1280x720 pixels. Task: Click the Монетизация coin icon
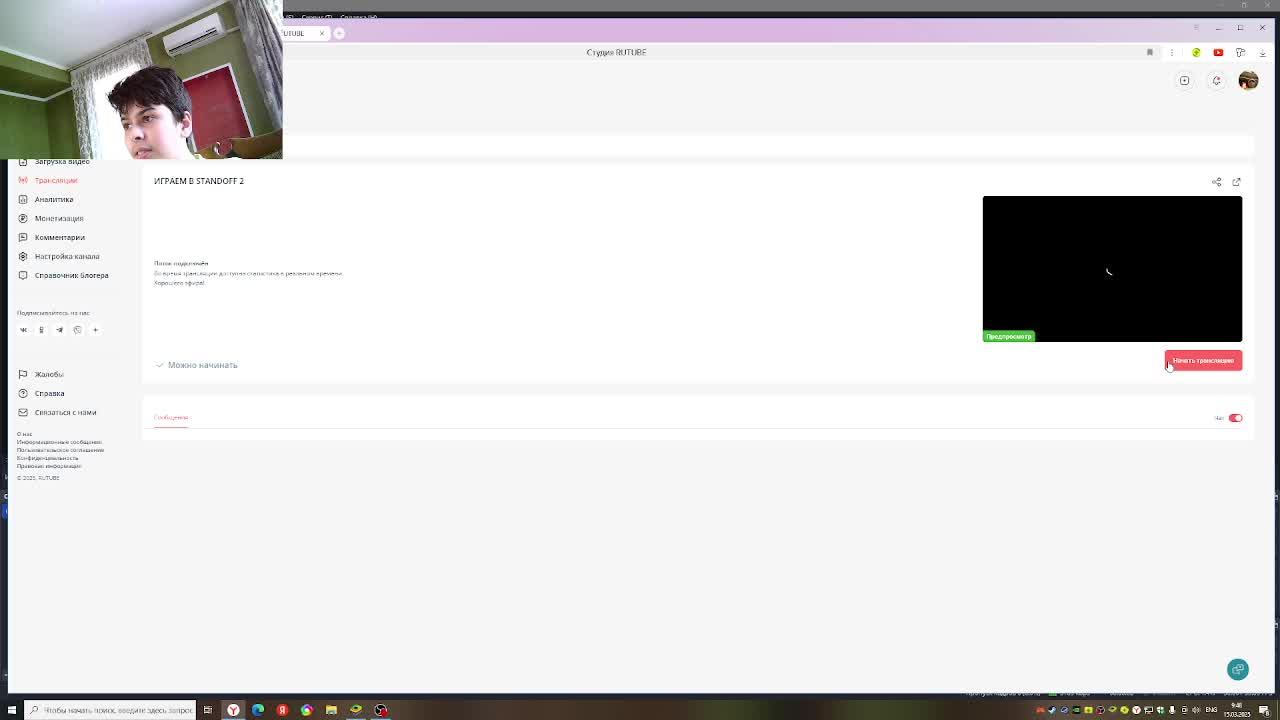(x=23, y=218)
